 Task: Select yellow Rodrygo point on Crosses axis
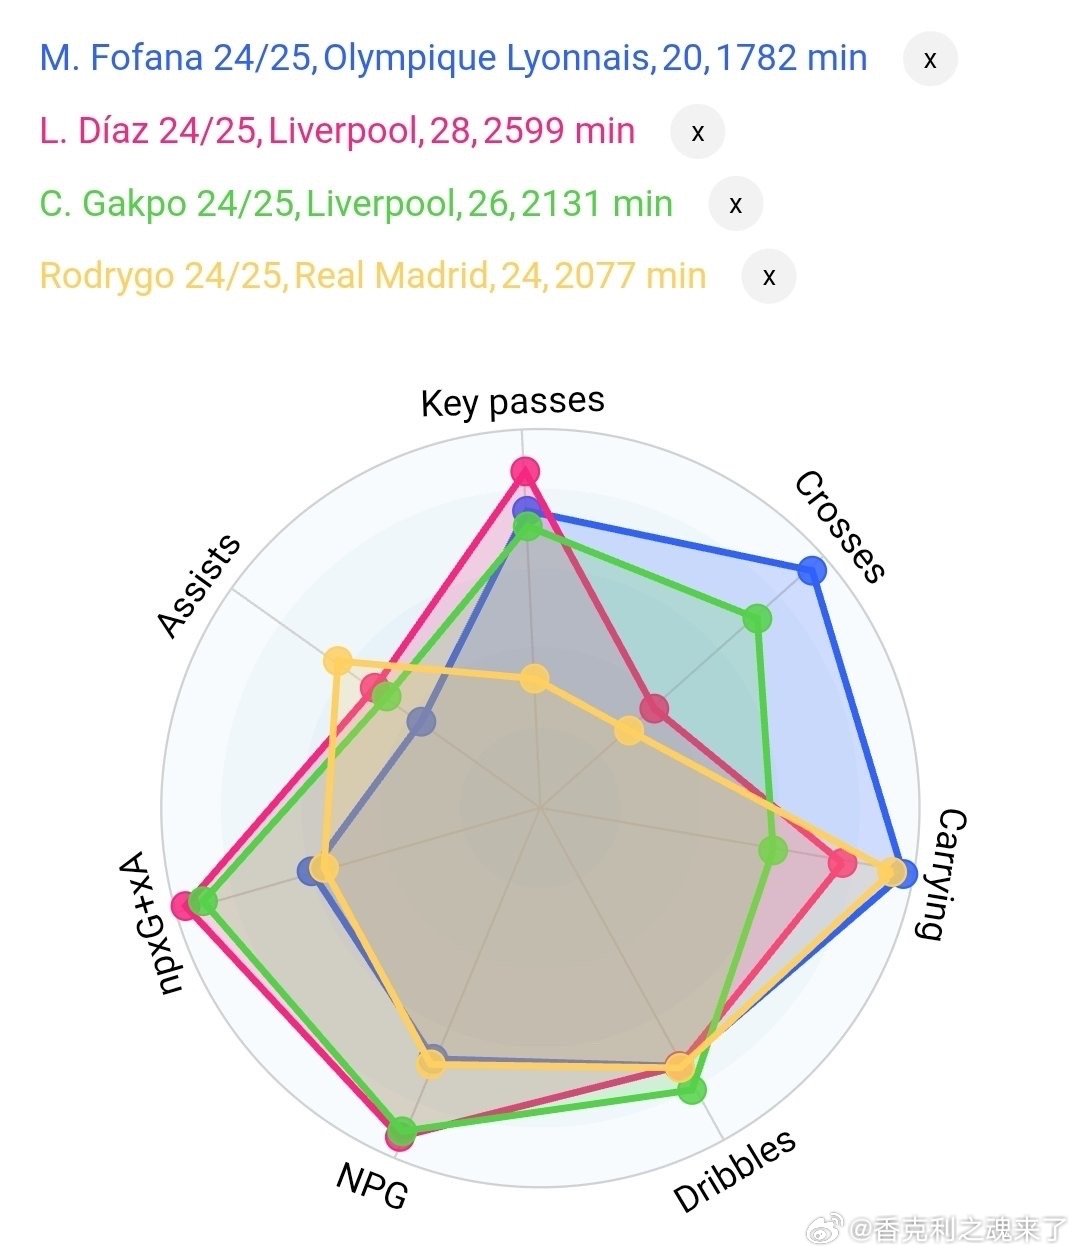[628, 731]
